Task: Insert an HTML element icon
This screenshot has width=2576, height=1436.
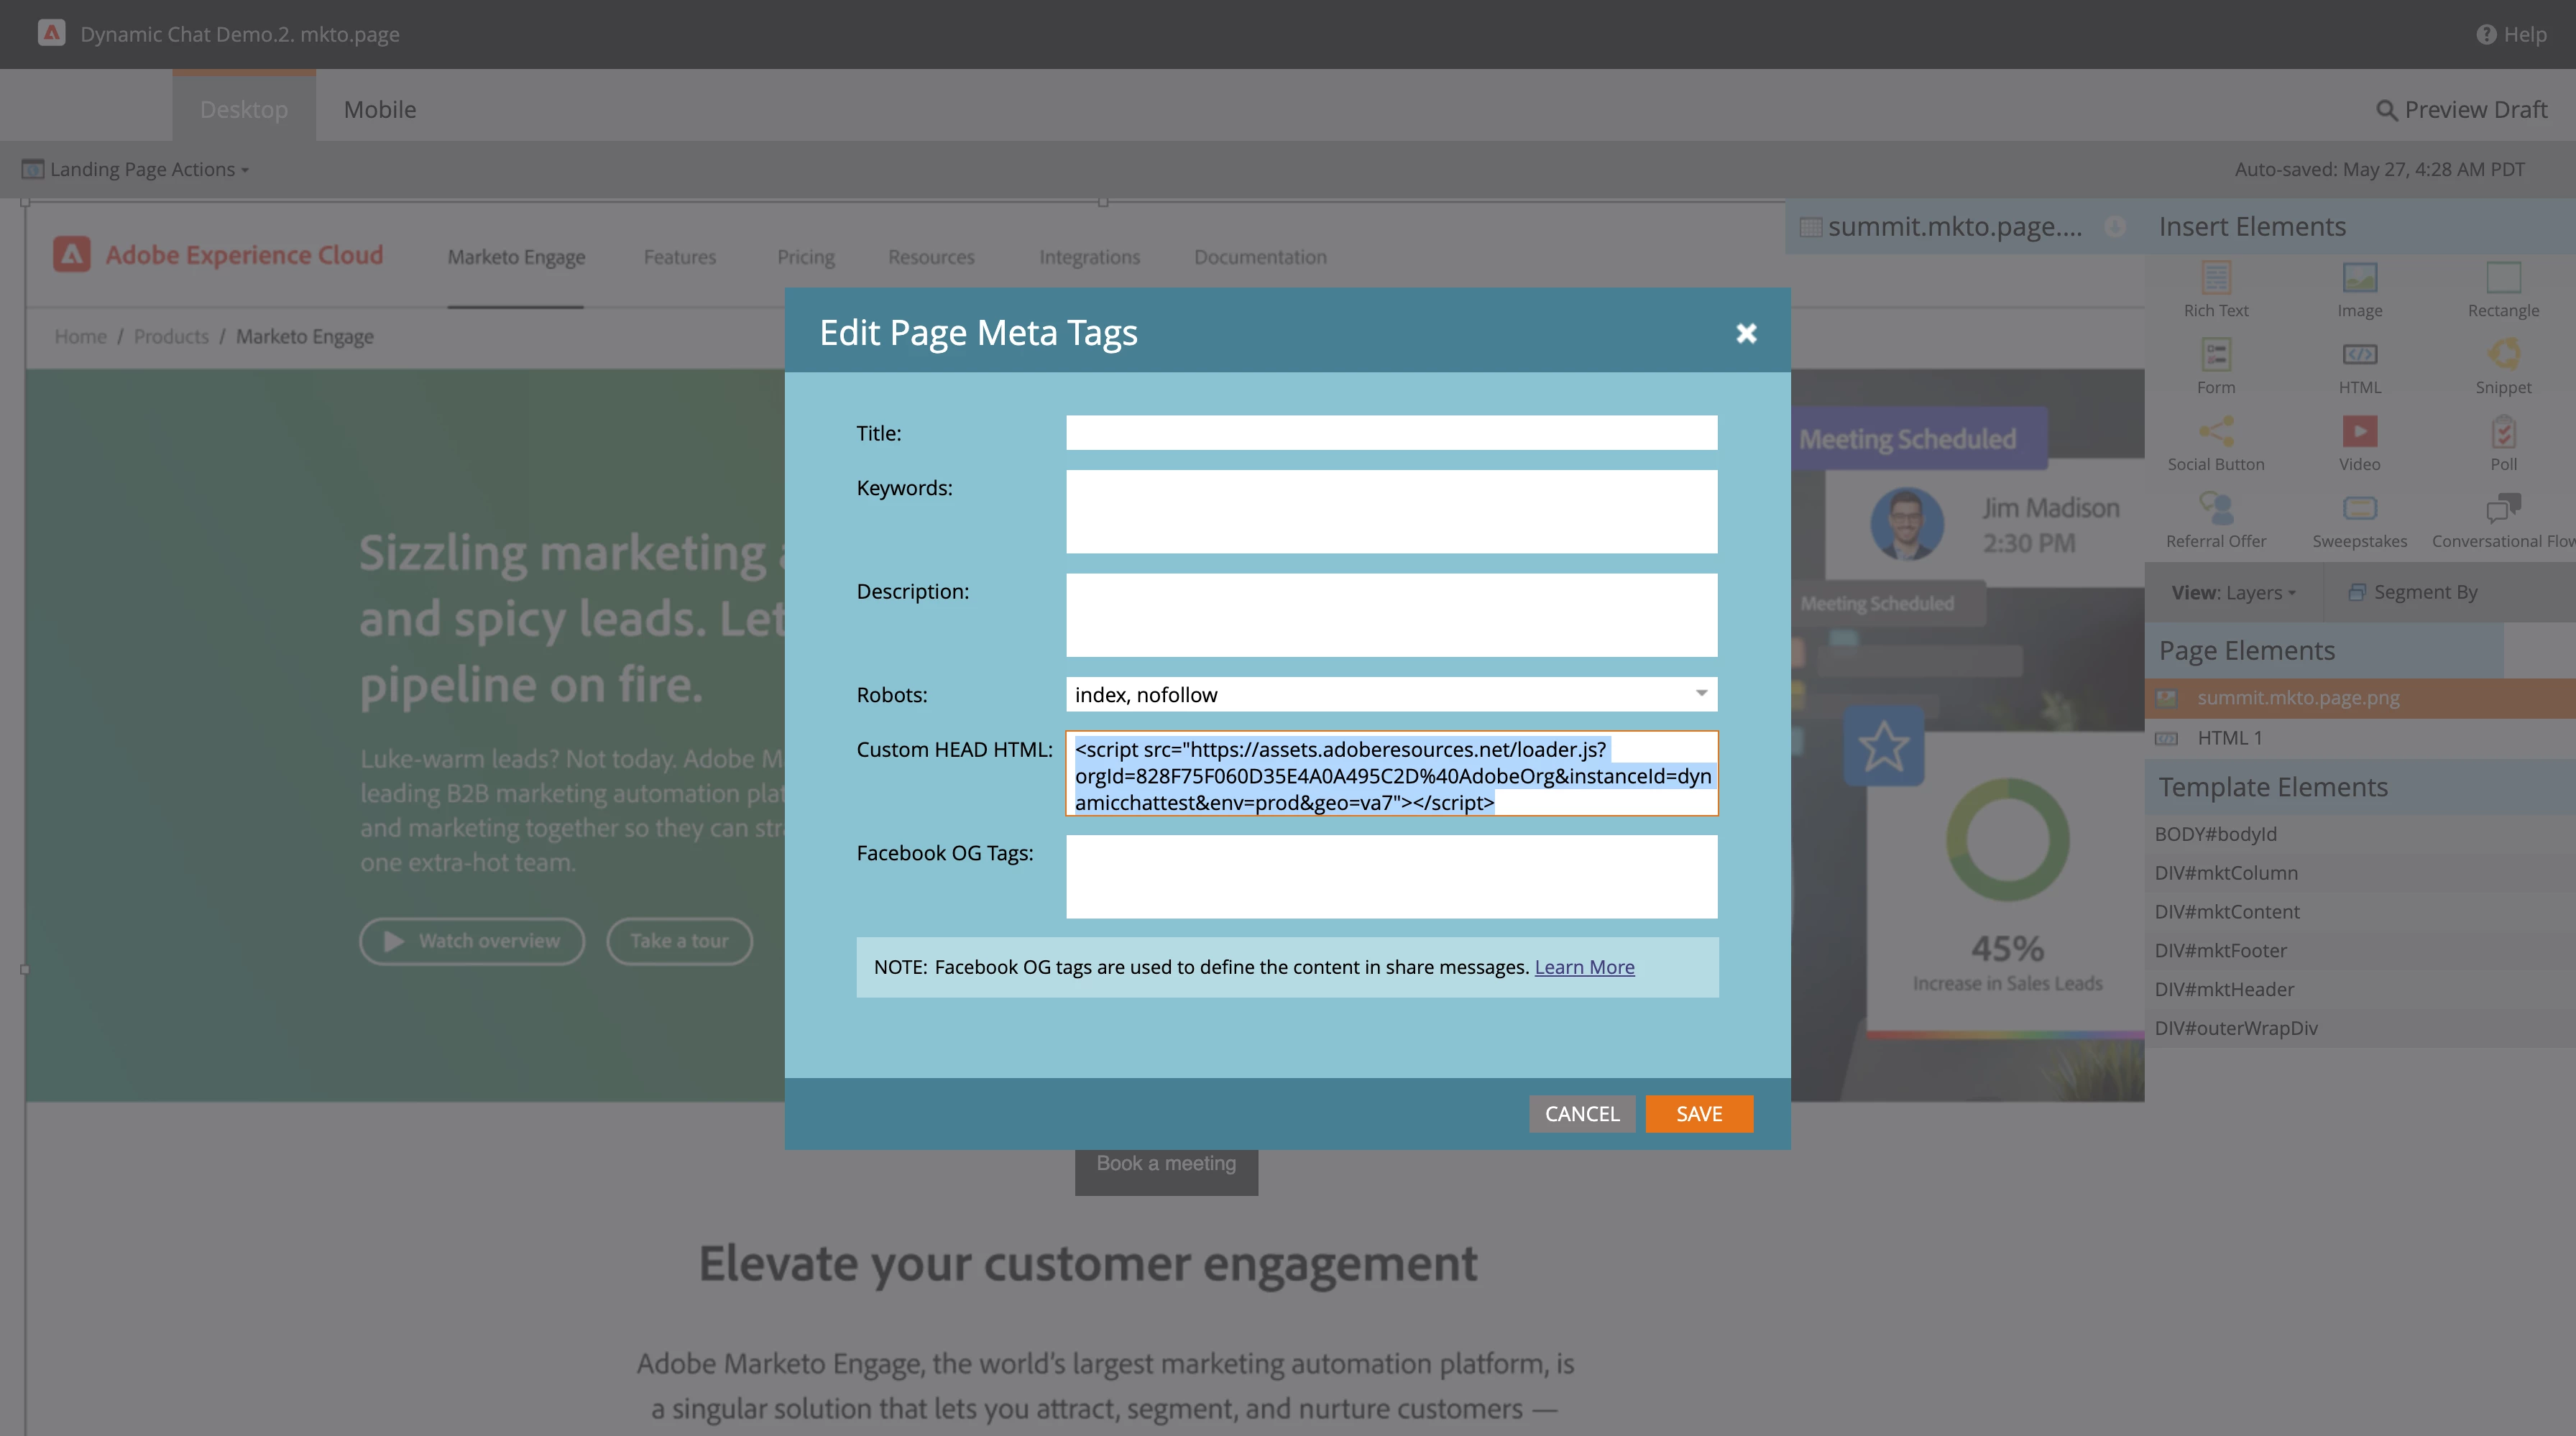Action: [2359, 355]
